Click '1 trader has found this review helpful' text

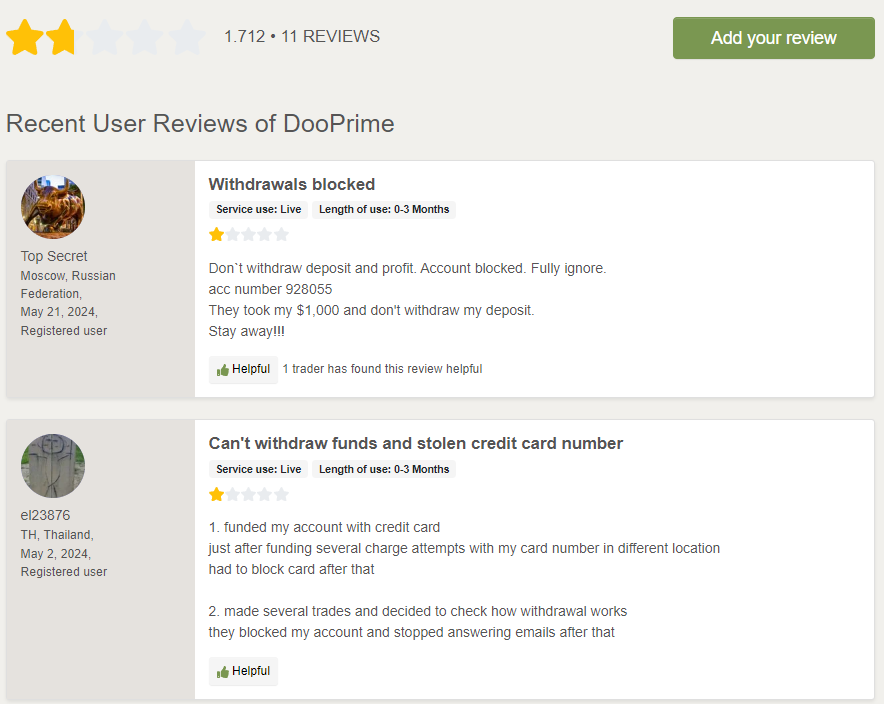click(x=382, y=369)
